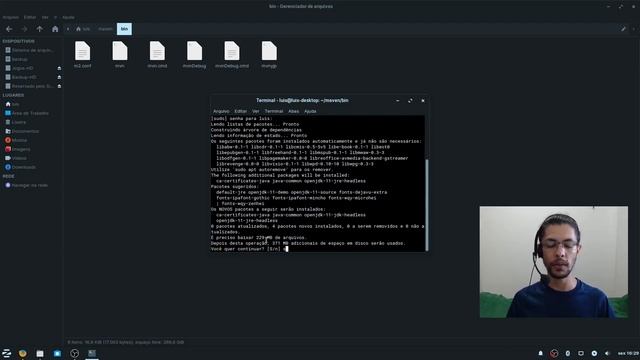Open the luis home path breadcrumb
Image resolution: width=640 pixels, height=360 pixels.
point(83,29)
